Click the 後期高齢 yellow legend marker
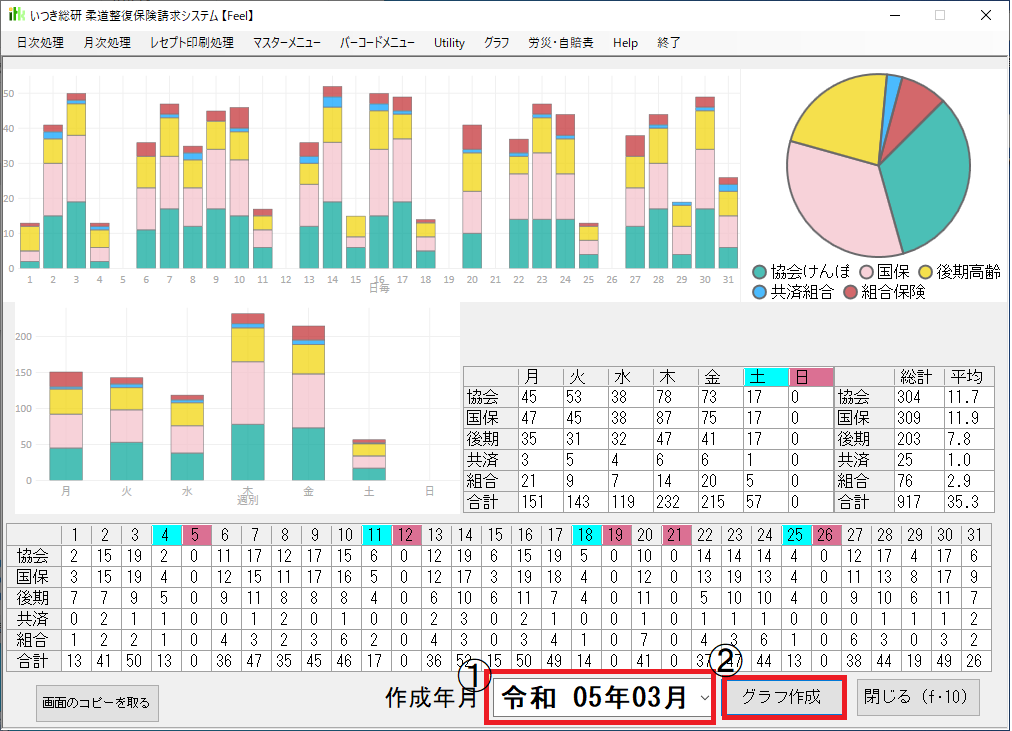 tap(927, 272)
